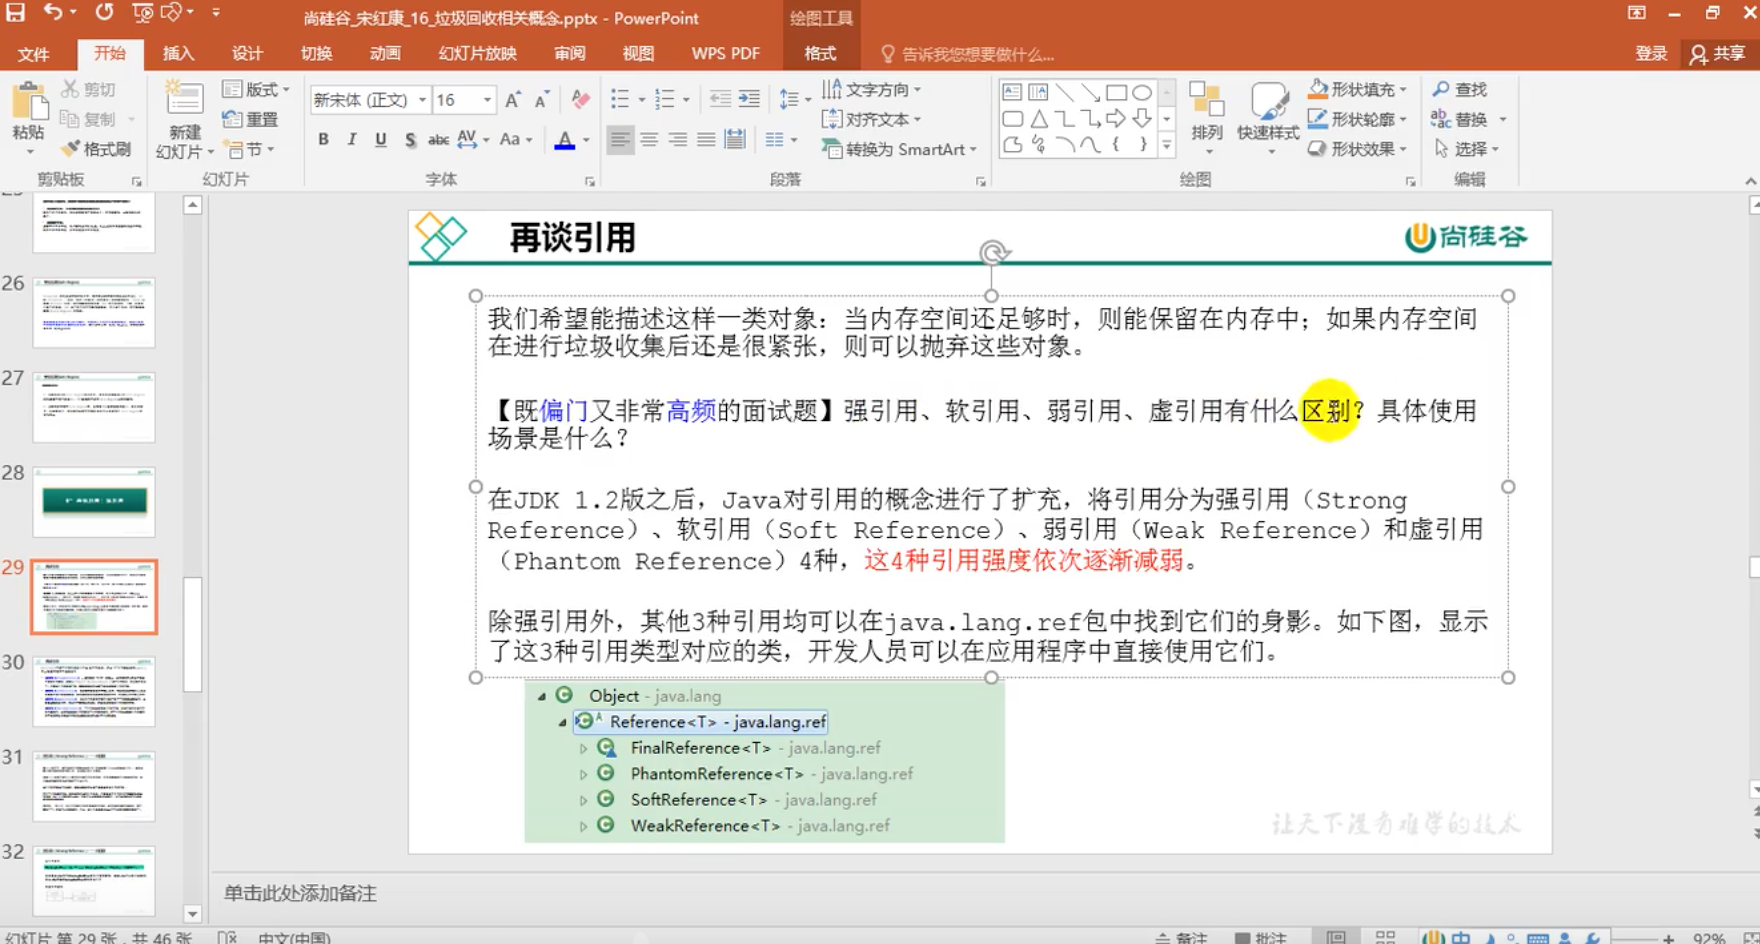Viewport: 1760px width, 944px height.
Task: Click 选择 select button
Action: pos(1466,149)
